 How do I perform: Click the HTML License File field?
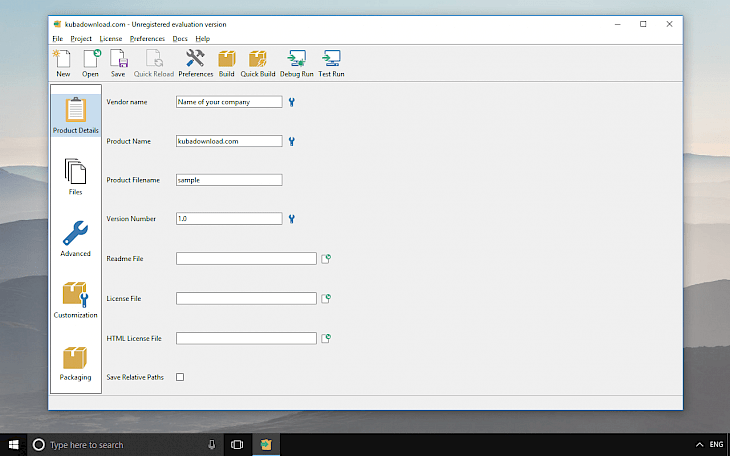[x=246, y=339]
